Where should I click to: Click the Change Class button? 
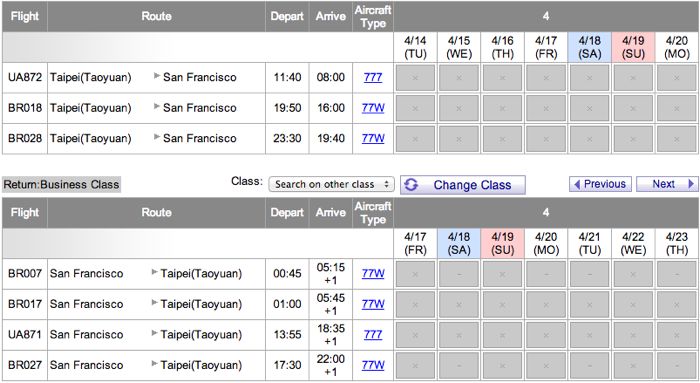click(462, 185)
